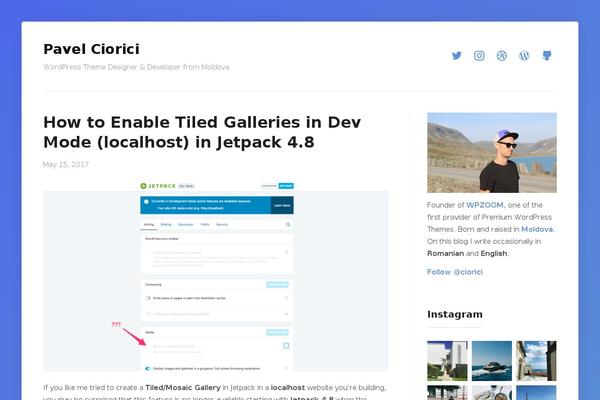
Task: Click the May 15, 2017 post date
Action: [66, 164]
